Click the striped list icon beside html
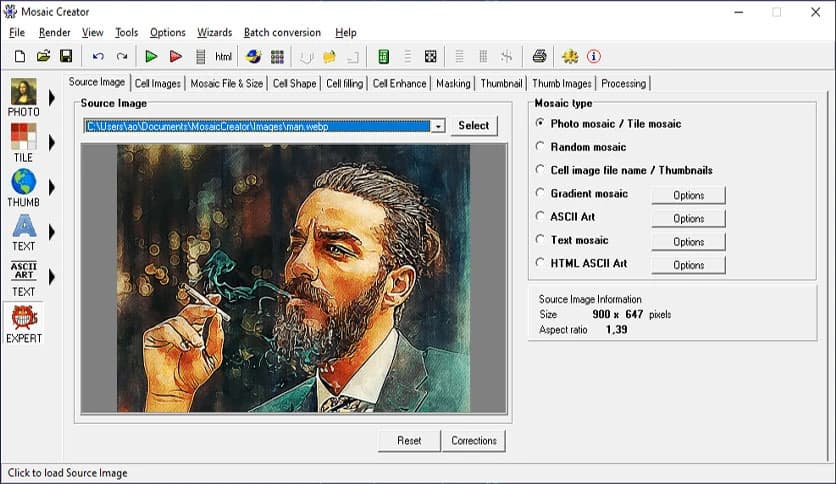Image resolution: width=836 pixels, height=484 pixels. pos(200,57)
